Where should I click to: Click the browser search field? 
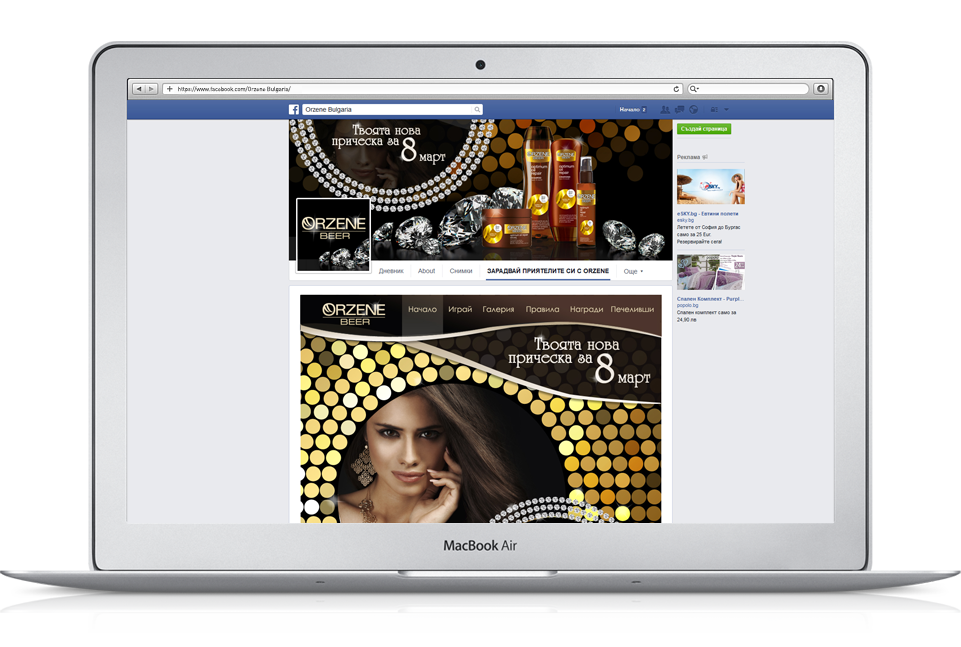748,89
